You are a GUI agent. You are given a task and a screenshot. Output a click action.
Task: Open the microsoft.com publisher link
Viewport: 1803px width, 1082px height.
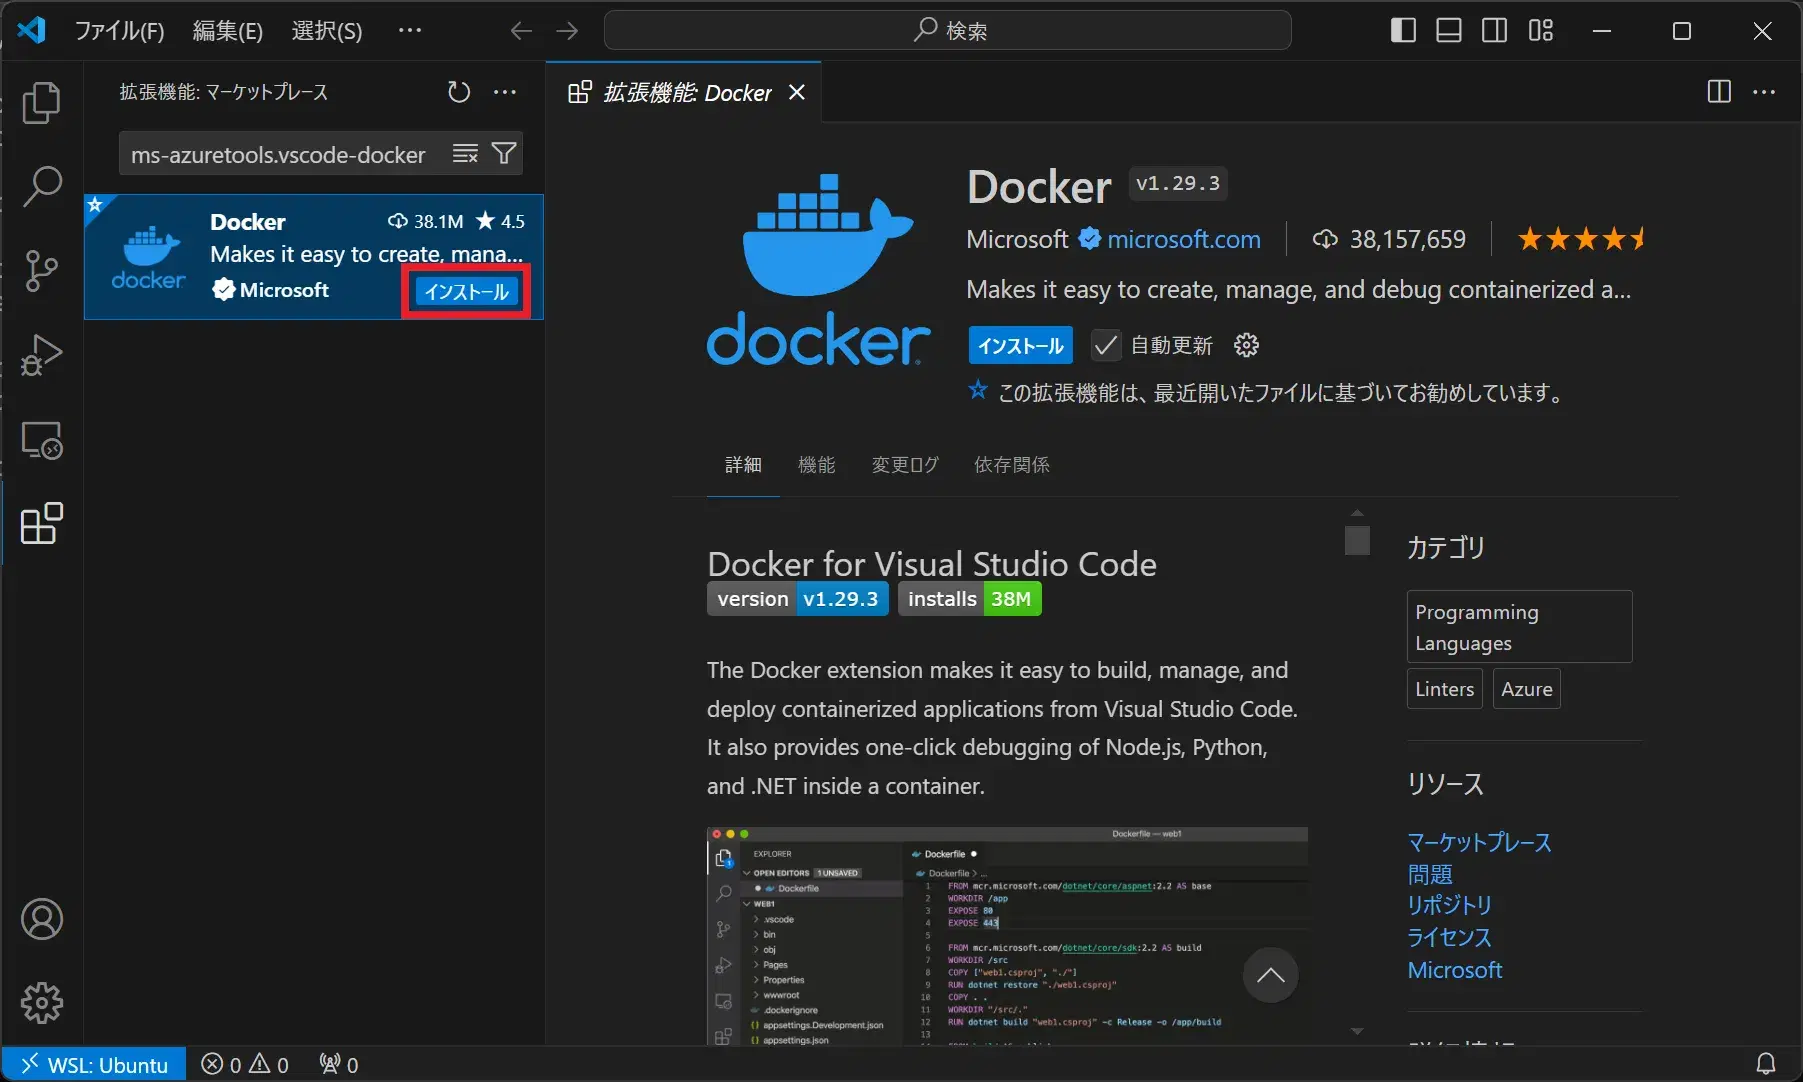pos(1184,240)
